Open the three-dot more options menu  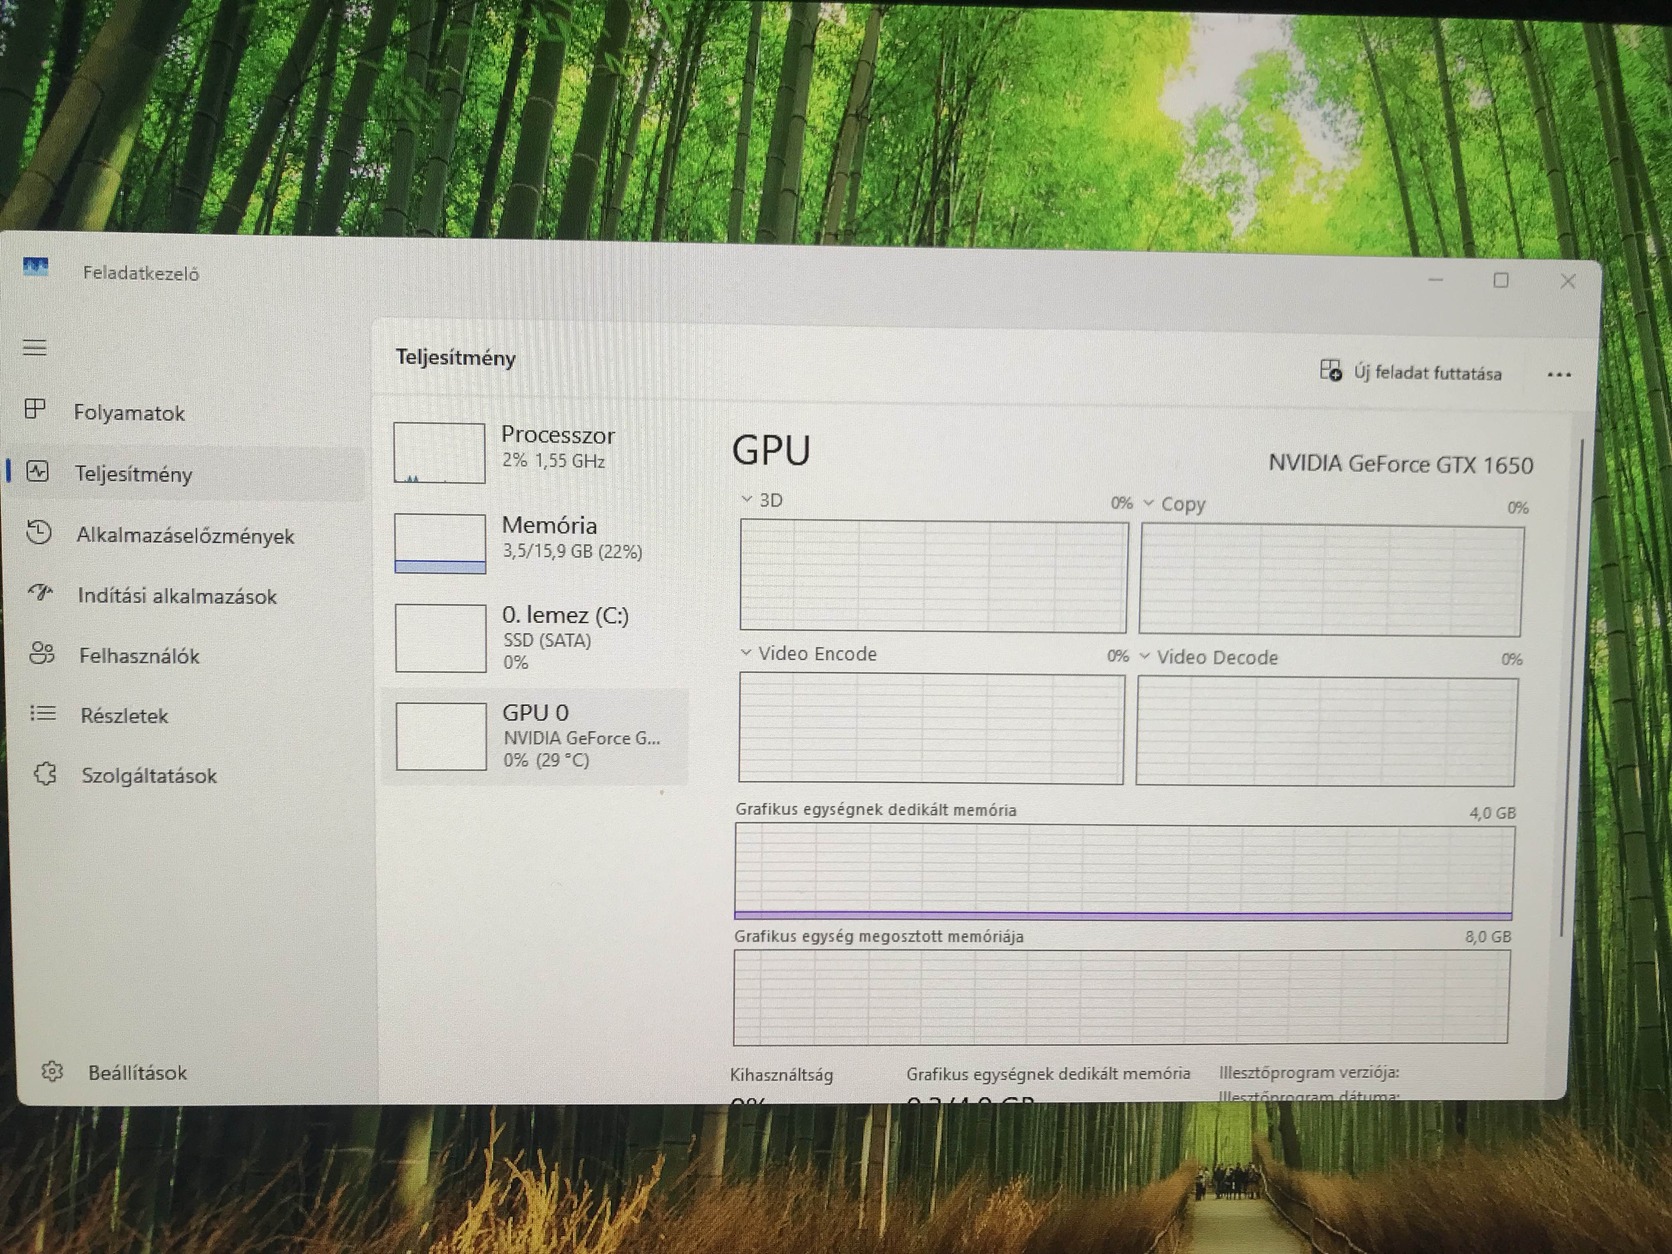1560,373
